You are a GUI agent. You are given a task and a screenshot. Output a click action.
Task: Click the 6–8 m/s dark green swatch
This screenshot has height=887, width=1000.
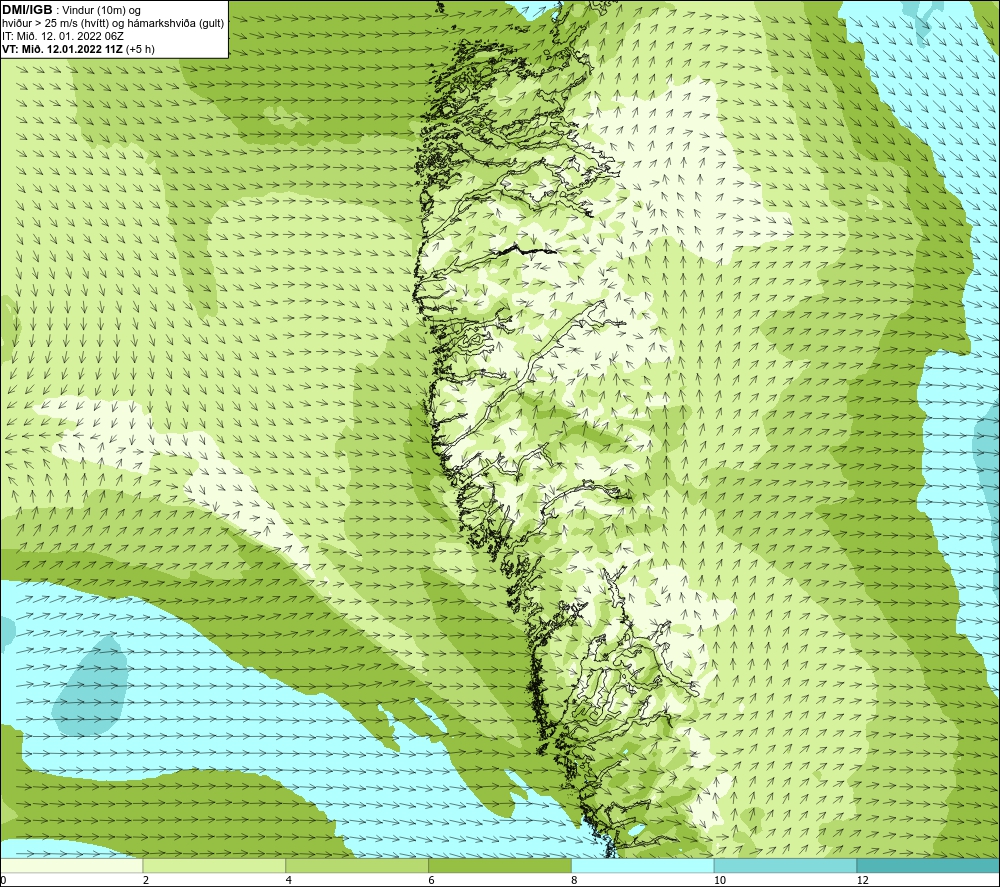coord(500,865)
